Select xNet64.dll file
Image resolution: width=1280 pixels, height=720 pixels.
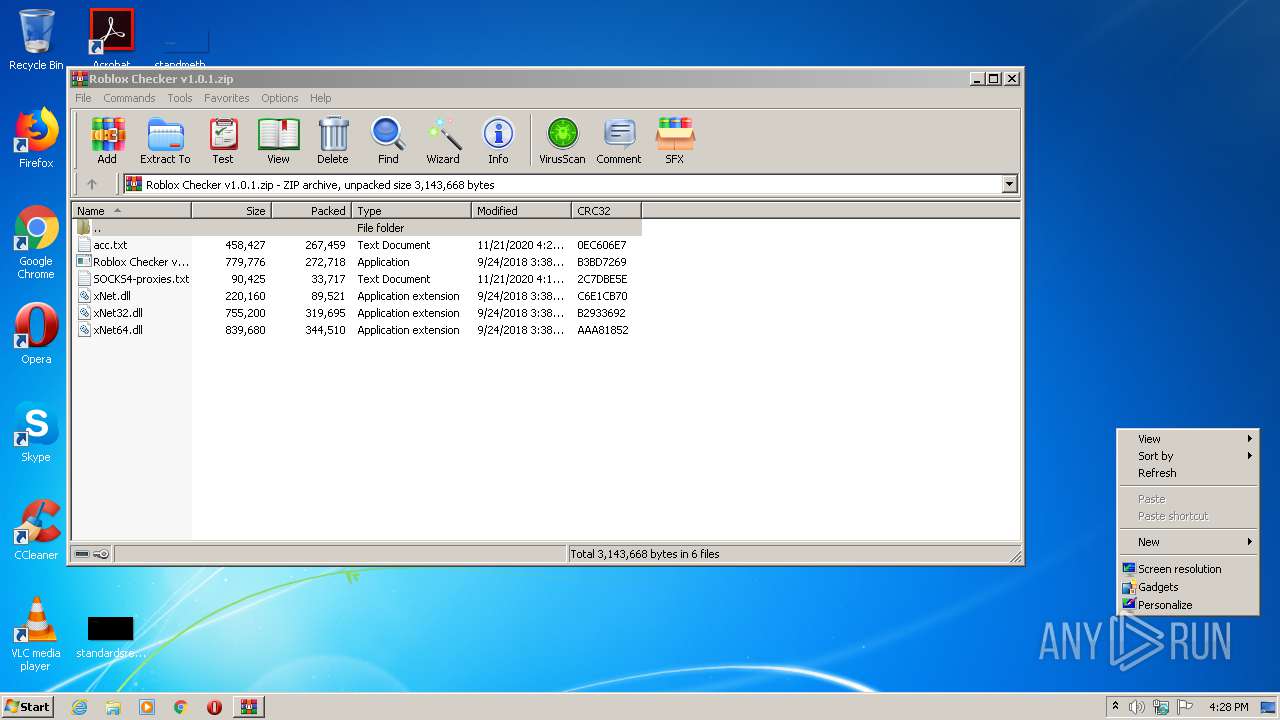[x=357, y=330]
